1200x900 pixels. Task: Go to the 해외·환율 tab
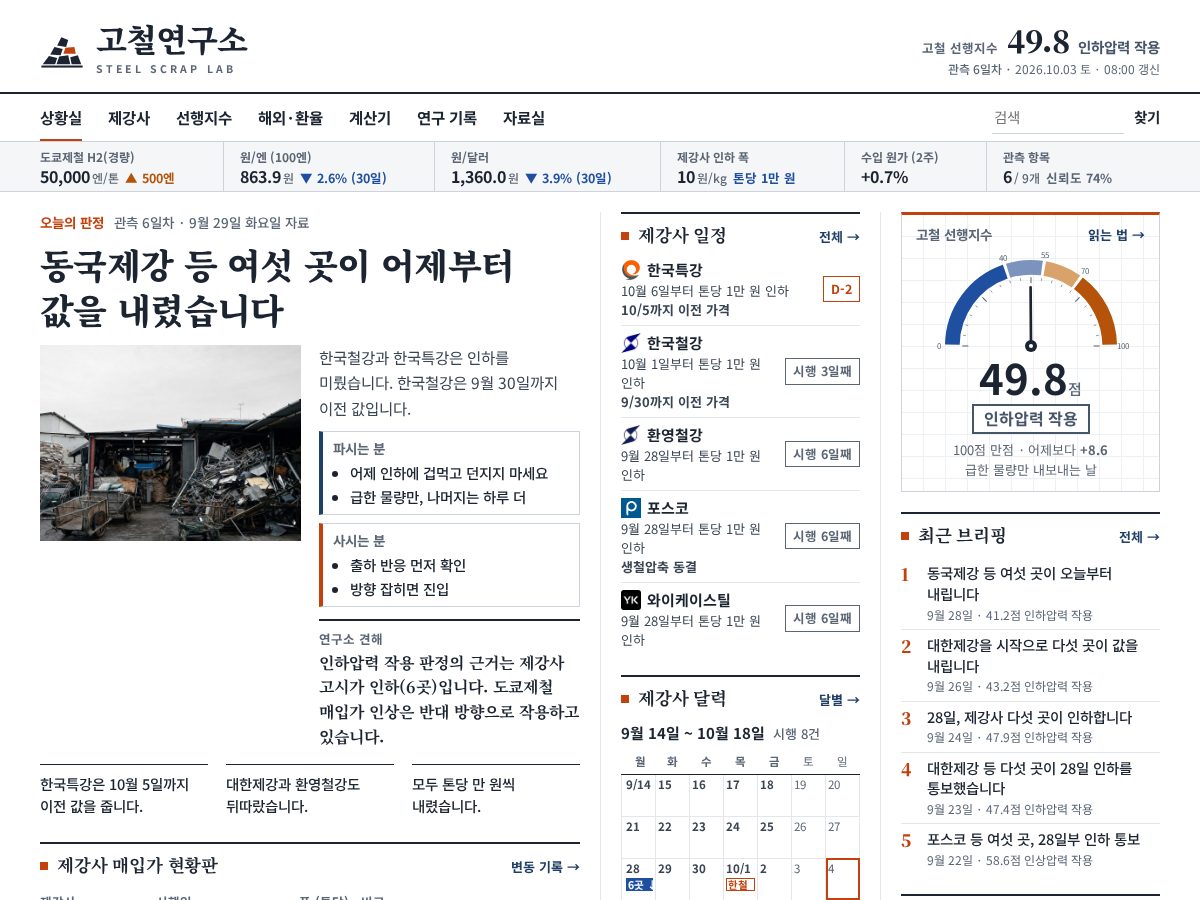click(290, 118)
